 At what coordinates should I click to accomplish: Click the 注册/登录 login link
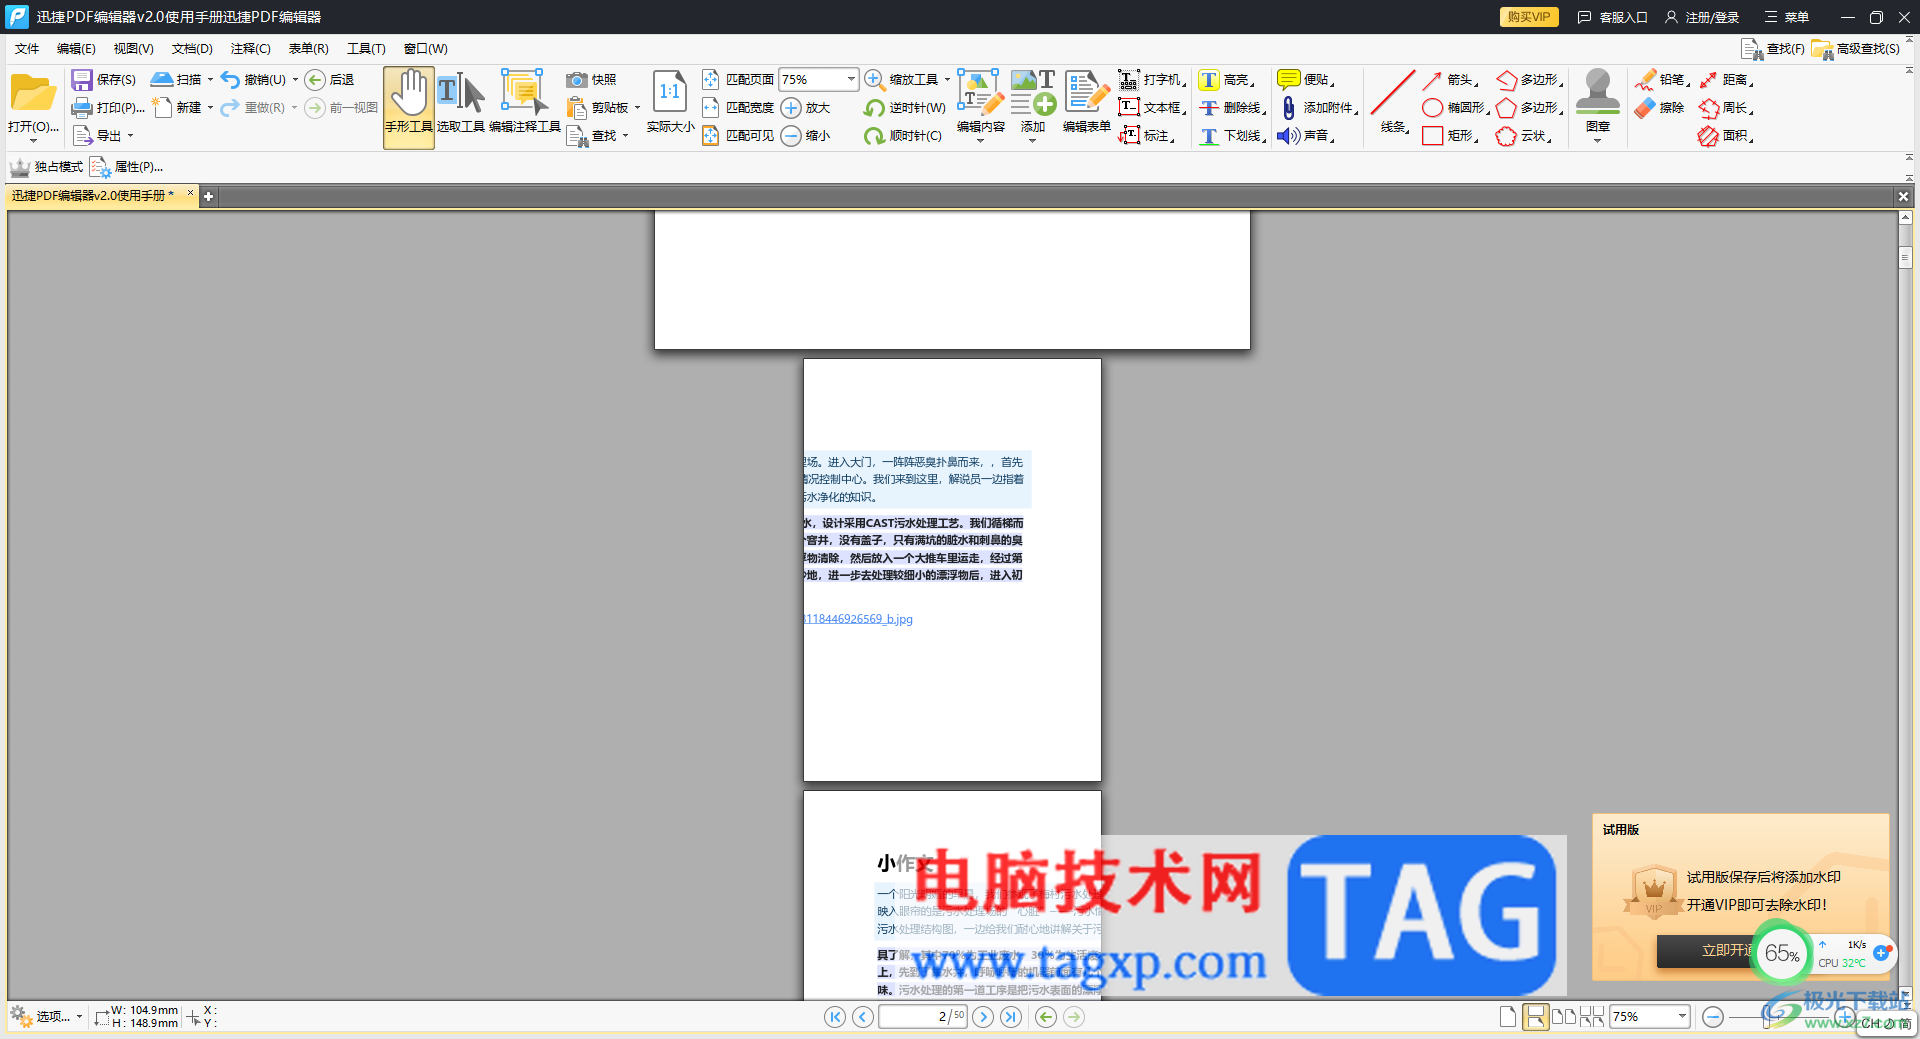[1702, 17]
